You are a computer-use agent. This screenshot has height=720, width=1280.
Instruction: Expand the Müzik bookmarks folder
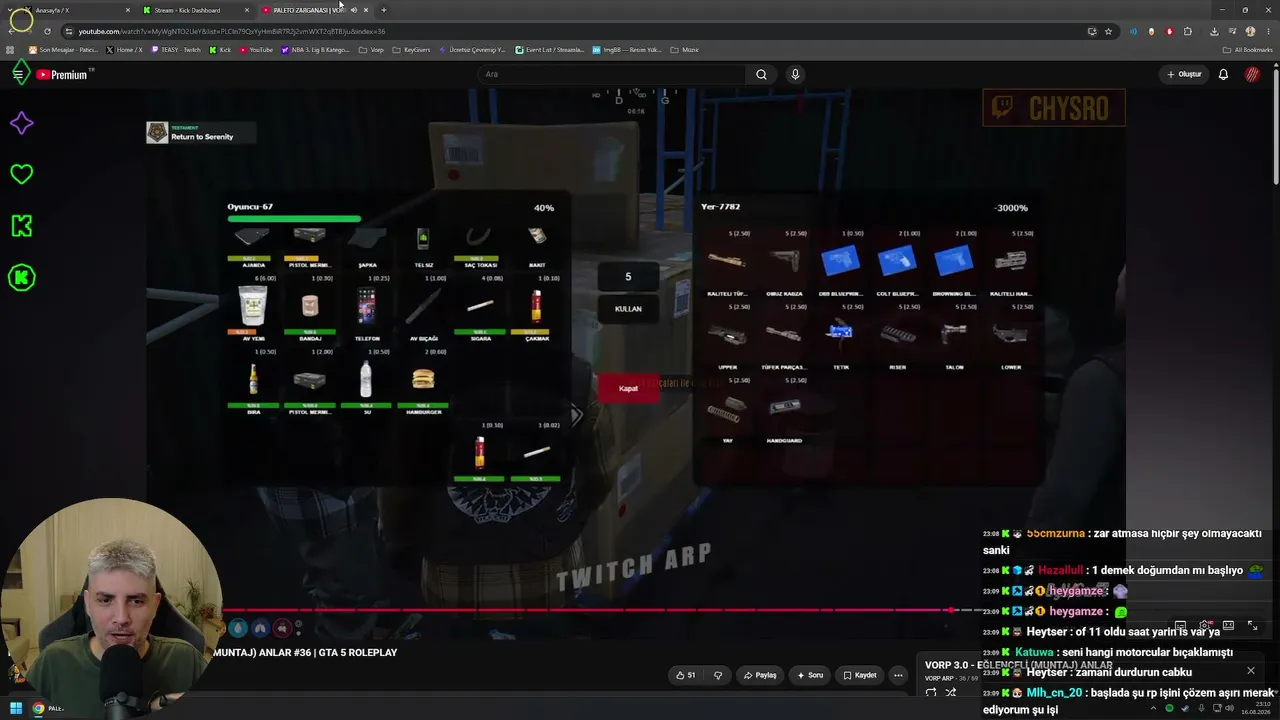pos(685,49)
